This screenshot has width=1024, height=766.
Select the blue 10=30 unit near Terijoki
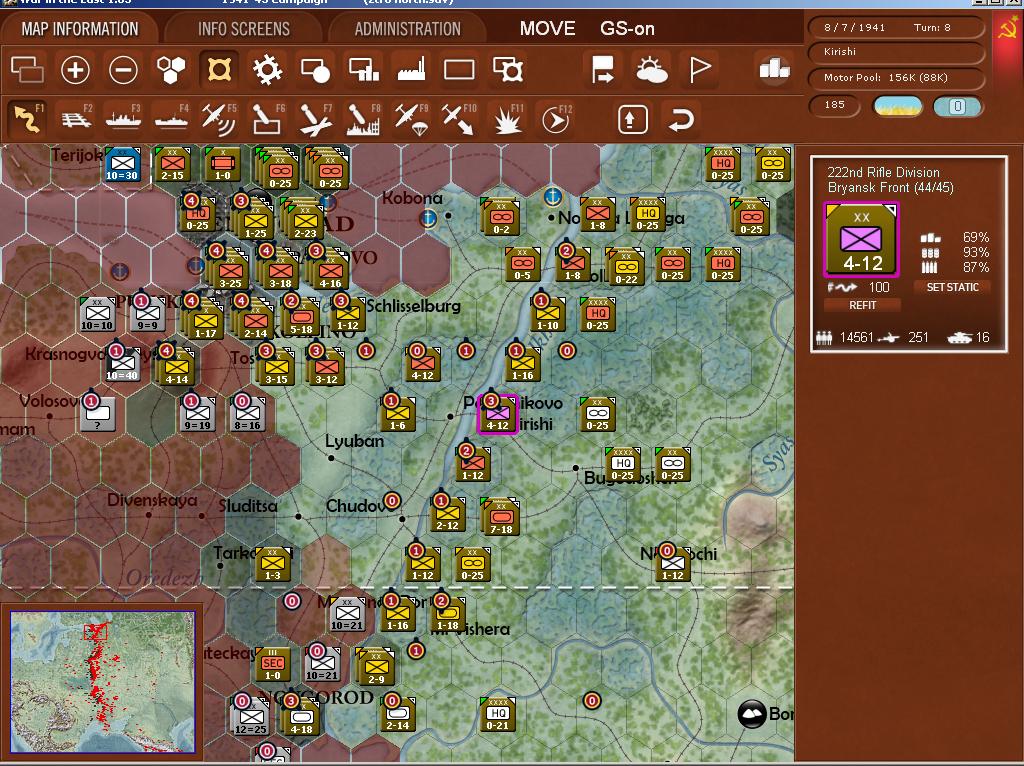point(122,165)
